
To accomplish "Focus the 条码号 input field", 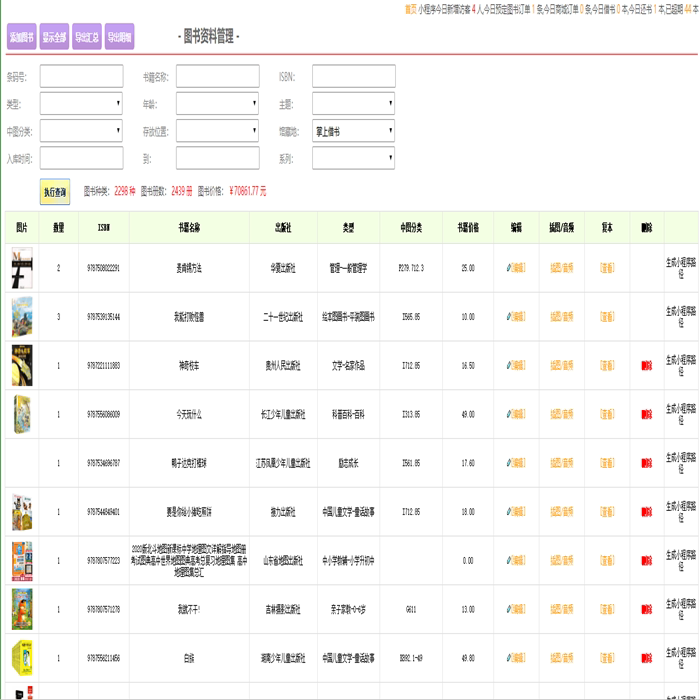I will (x=81, y=76).
